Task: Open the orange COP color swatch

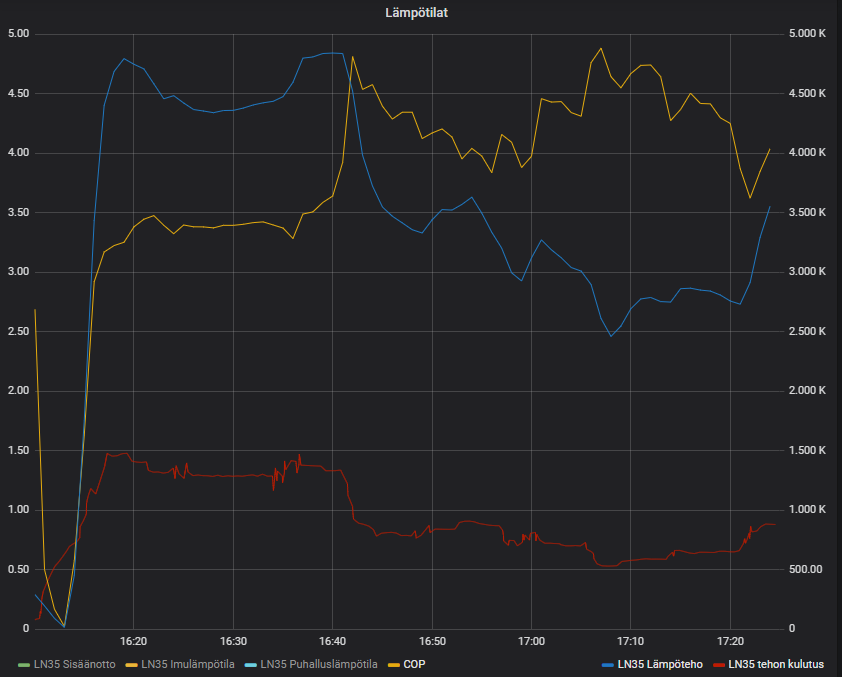Action: (392, 664)
